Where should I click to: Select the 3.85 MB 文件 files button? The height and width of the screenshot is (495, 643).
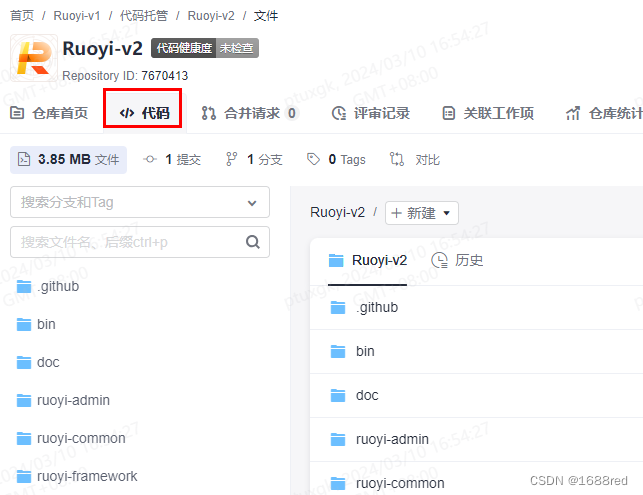click(x=68, y=160)
